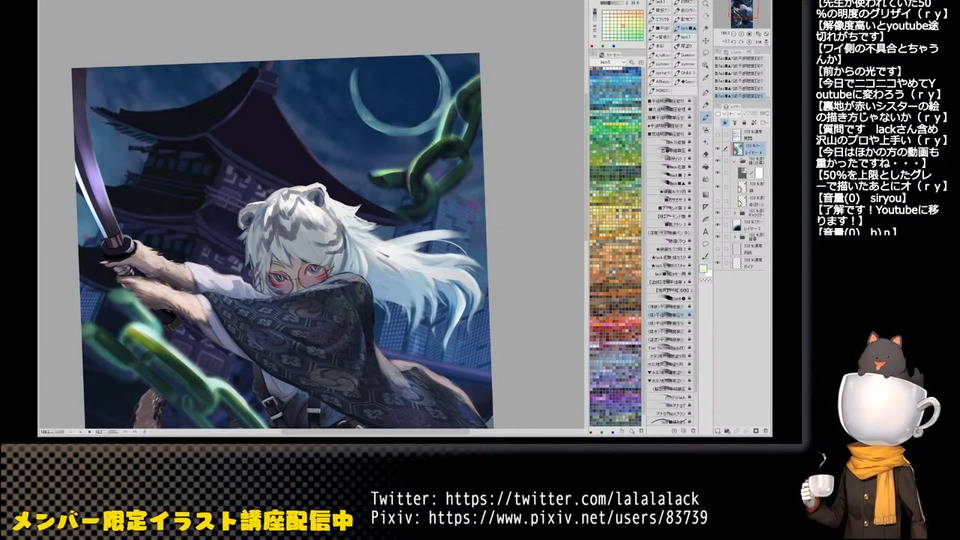Hide the ガイド layer
Screen dimensions: 960x540
(x=718, y=261)
